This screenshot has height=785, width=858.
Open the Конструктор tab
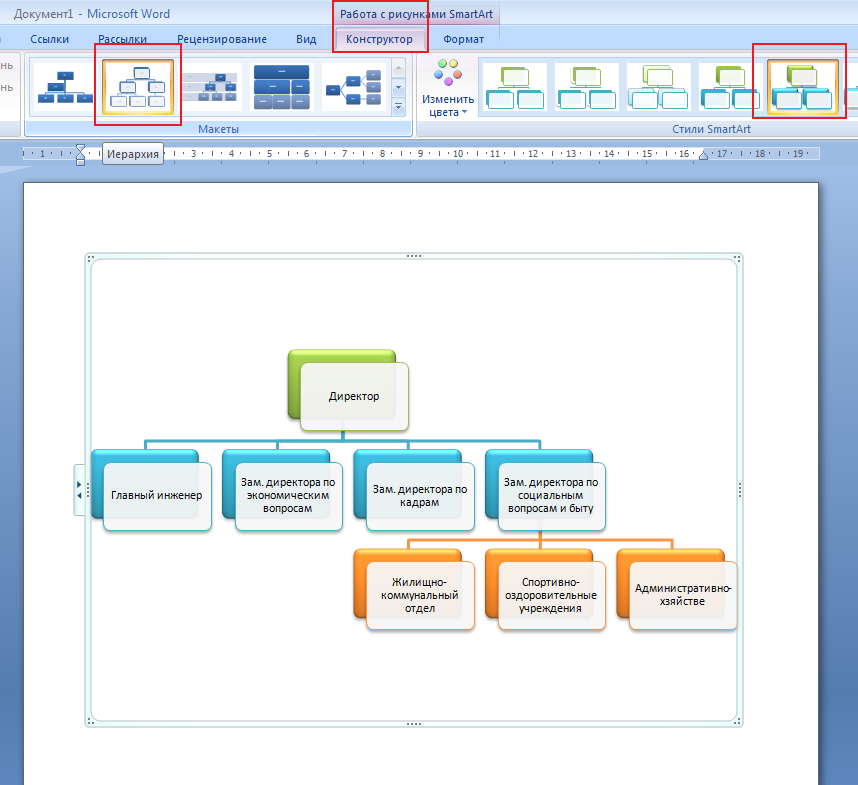(379, 39)
